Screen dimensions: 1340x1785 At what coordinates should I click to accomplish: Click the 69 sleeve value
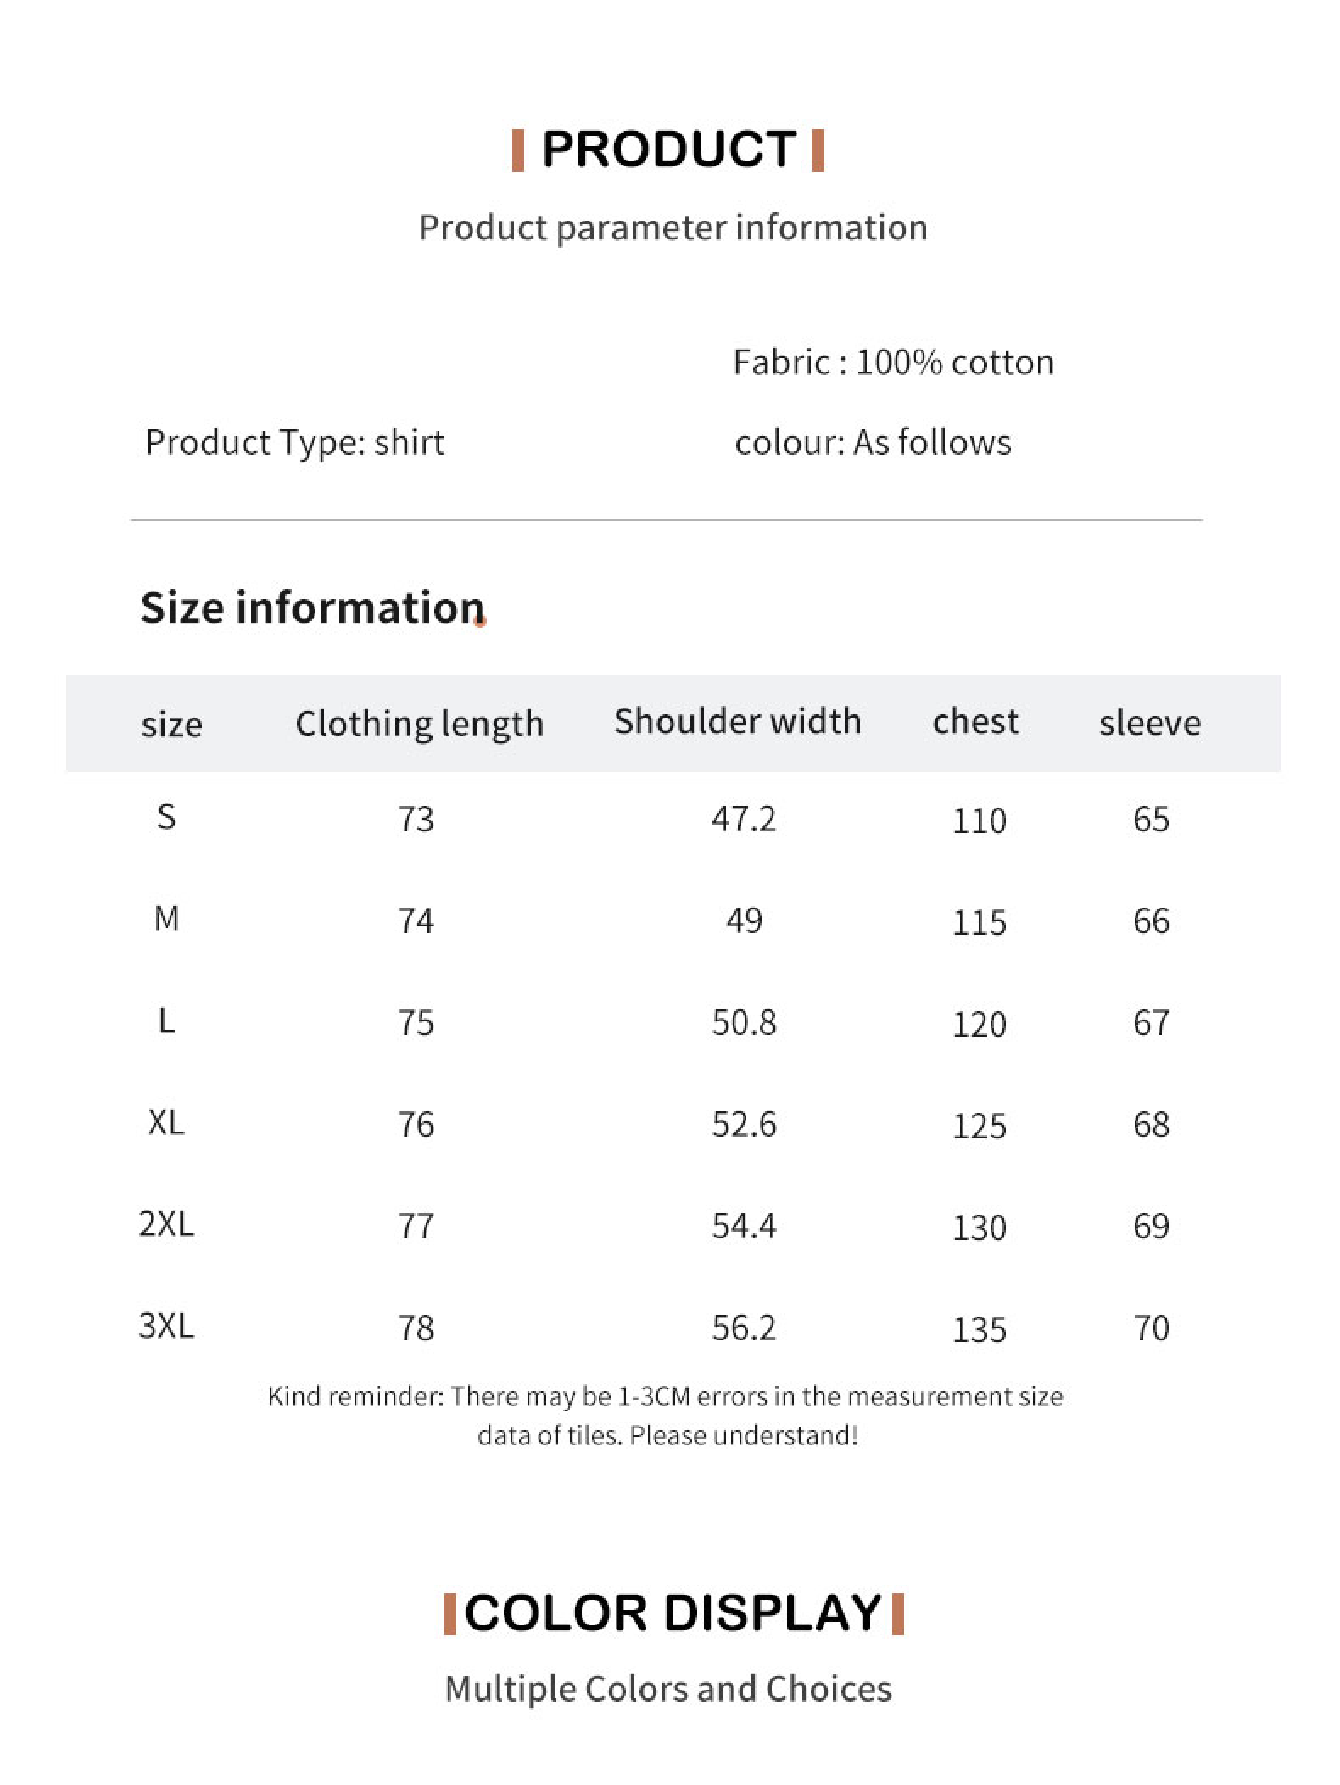(x=1151, y=1226)
